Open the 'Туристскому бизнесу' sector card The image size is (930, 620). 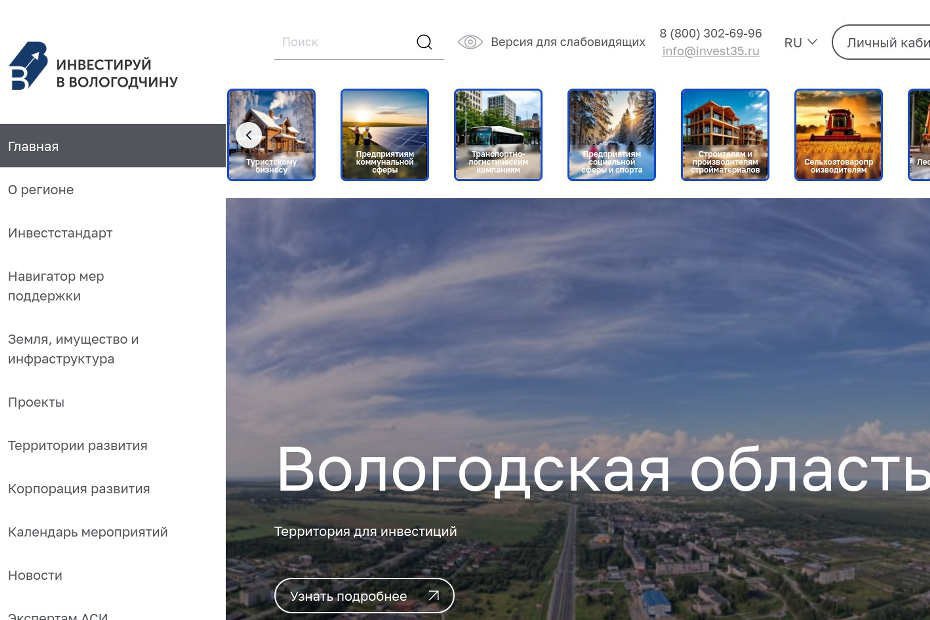271,134
